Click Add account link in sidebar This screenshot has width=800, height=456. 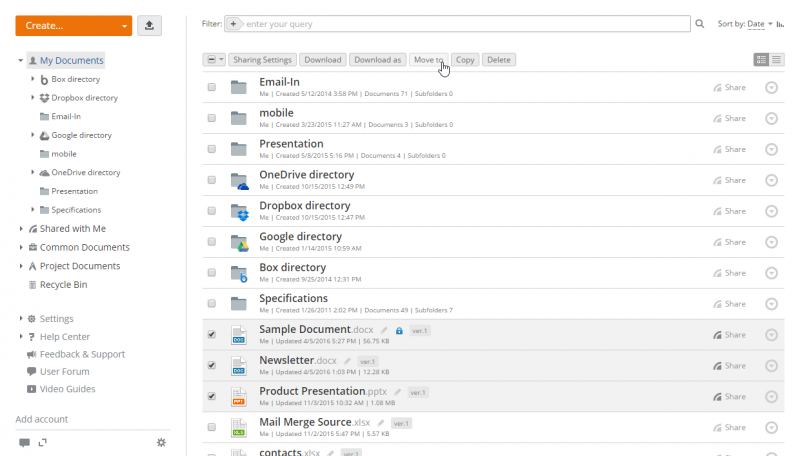click(42, 419)
